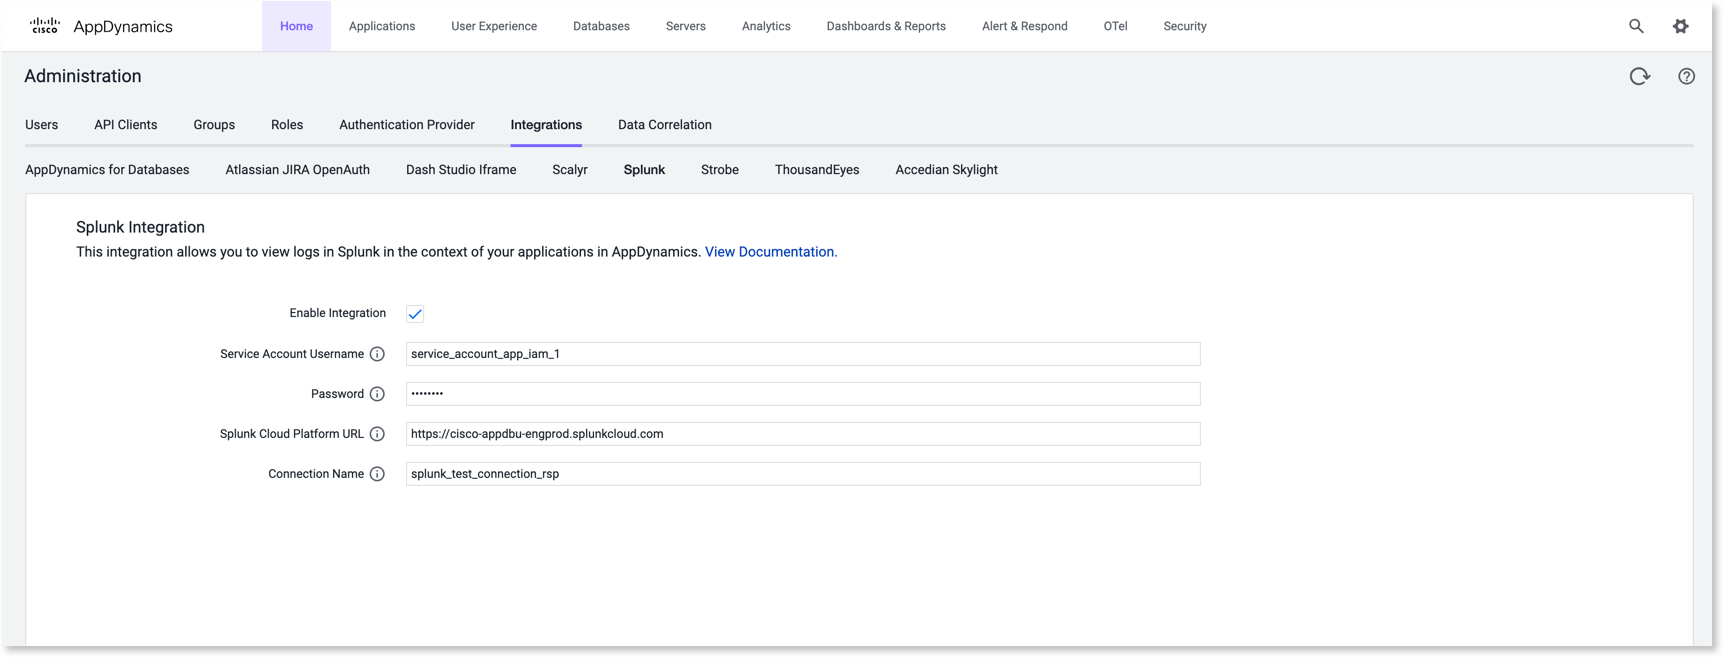Navigate to Servers

[x=686, y=26]
